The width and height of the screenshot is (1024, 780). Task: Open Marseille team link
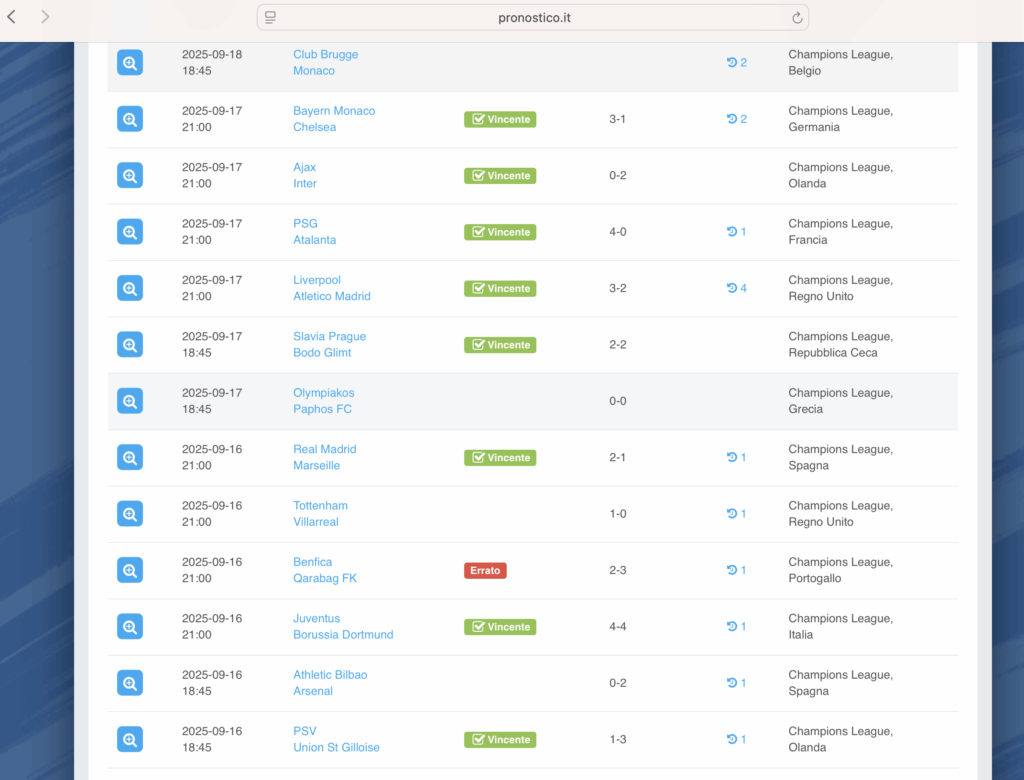tap(316, 466)
